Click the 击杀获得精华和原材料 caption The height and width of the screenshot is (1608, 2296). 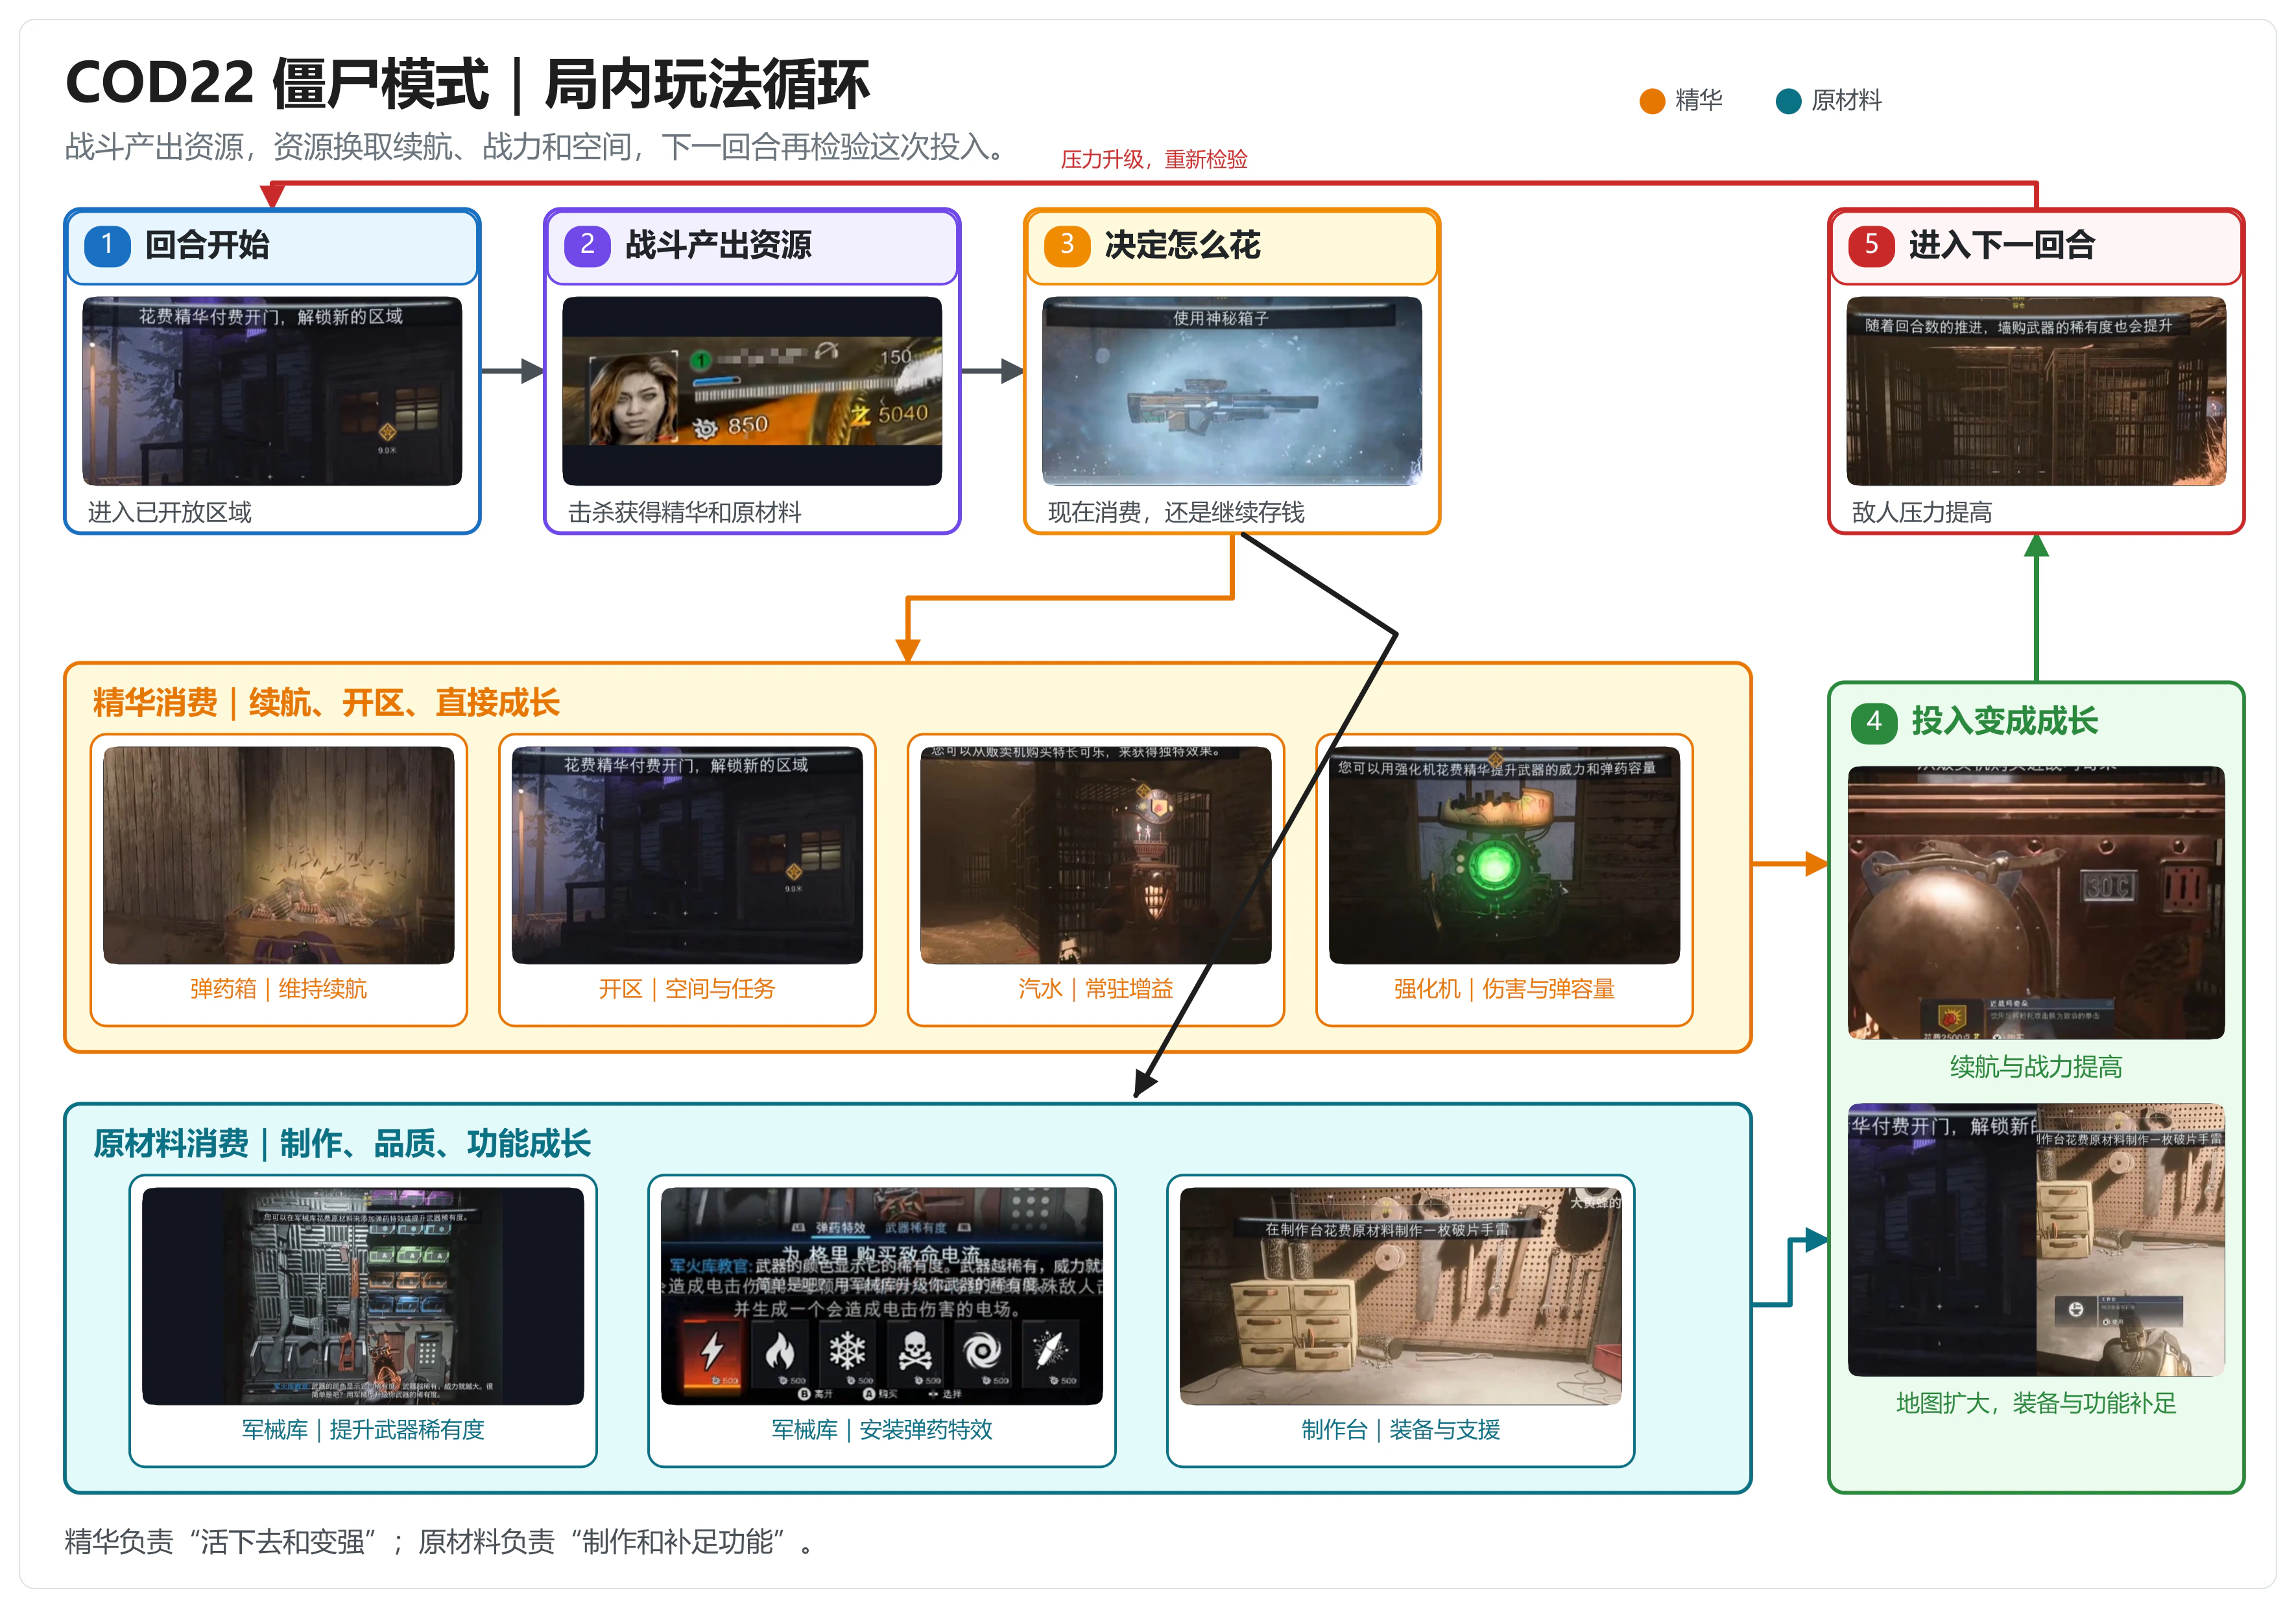[x=684, y=512]
